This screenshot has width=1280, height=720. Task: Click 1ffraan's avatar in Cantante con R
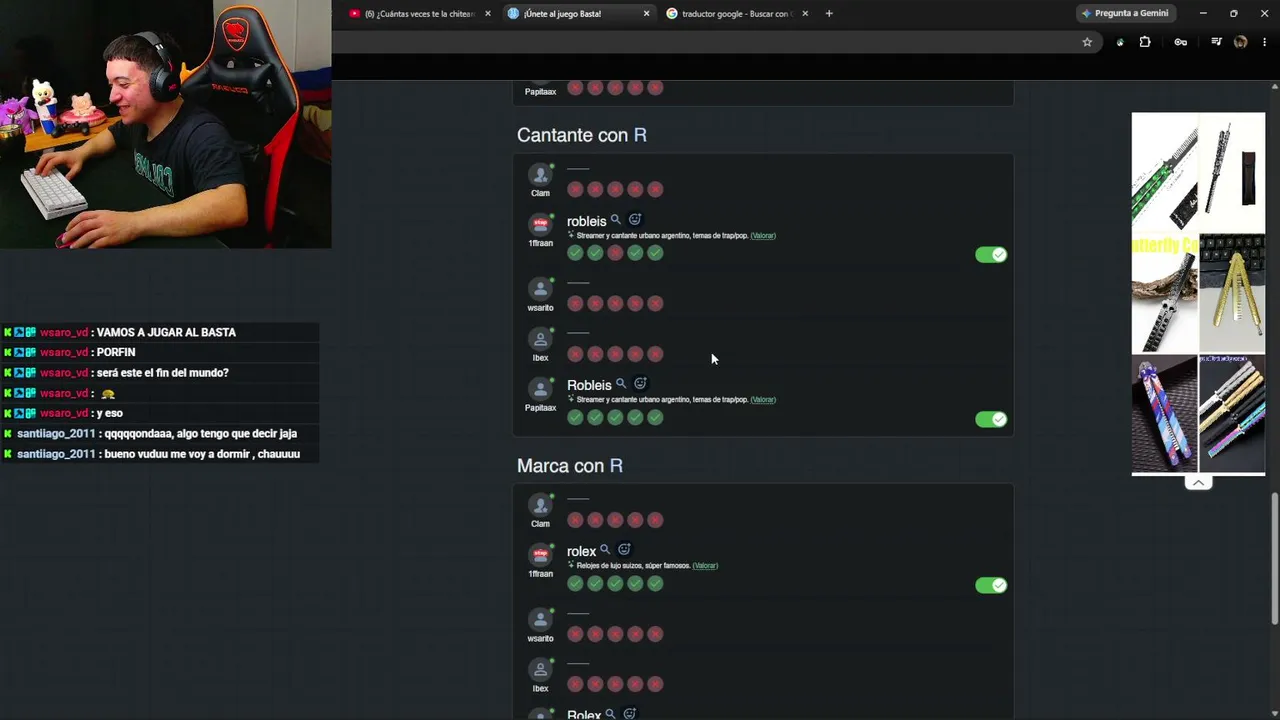(540, 224)
